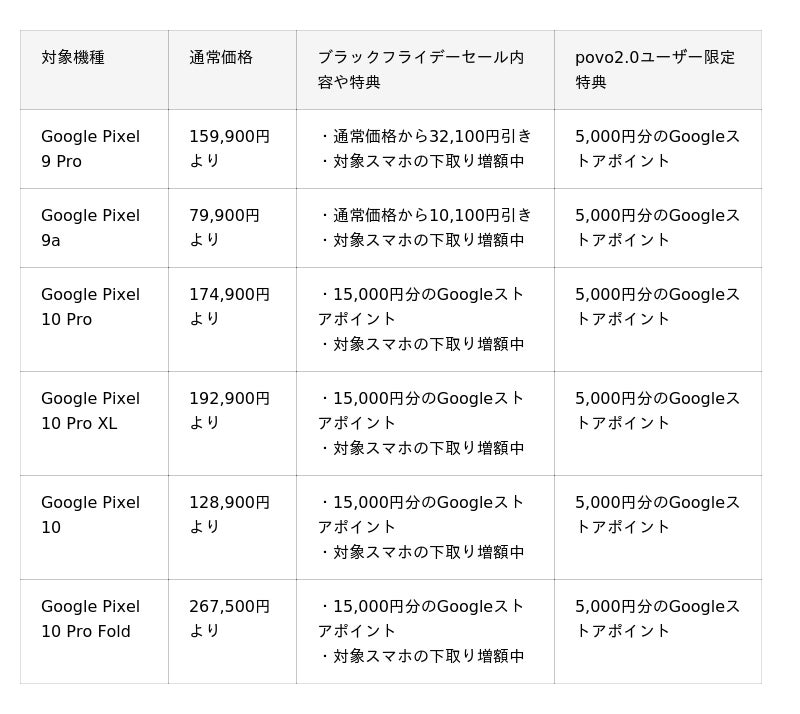Screen dimensions: 800x714
Task: Select the ブラックフライデーセール内容や特典 header cell
Action: [421, 70]
